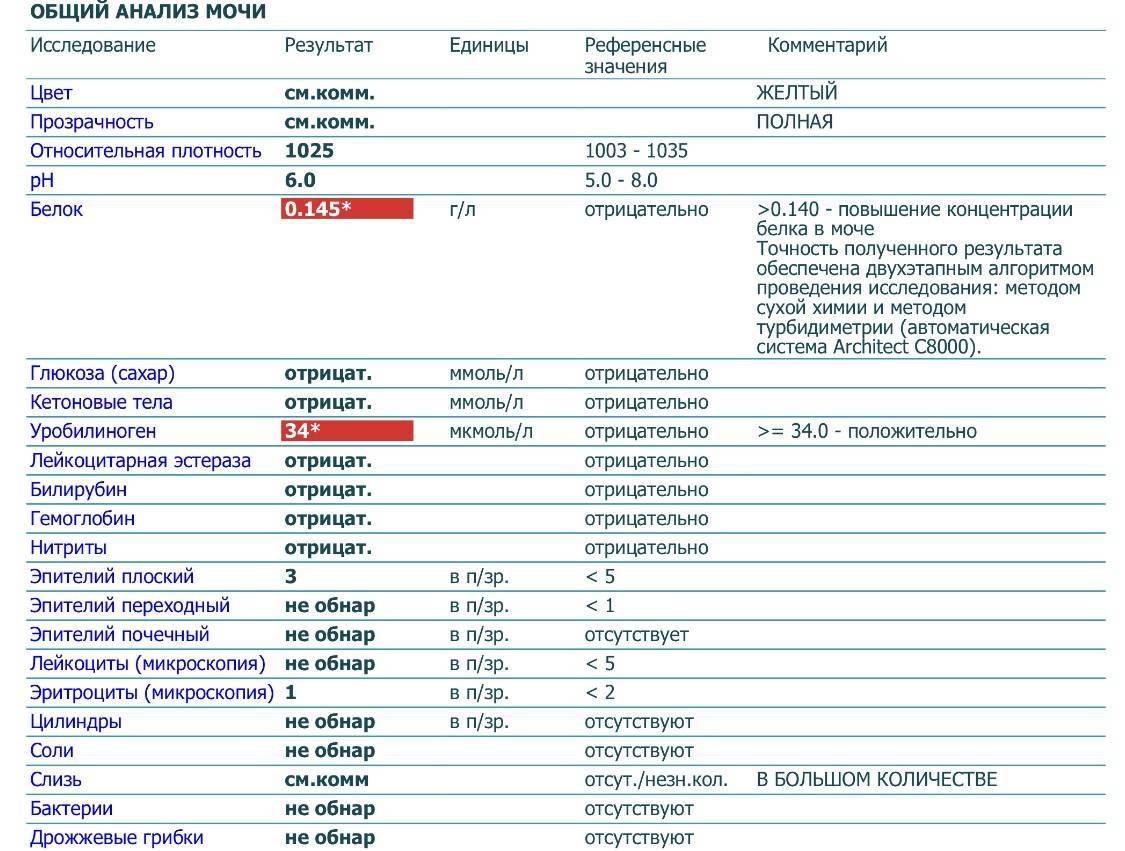Click the 'Лейкоцитарная эстераза' row label
1125x851 pixels.
140,461
